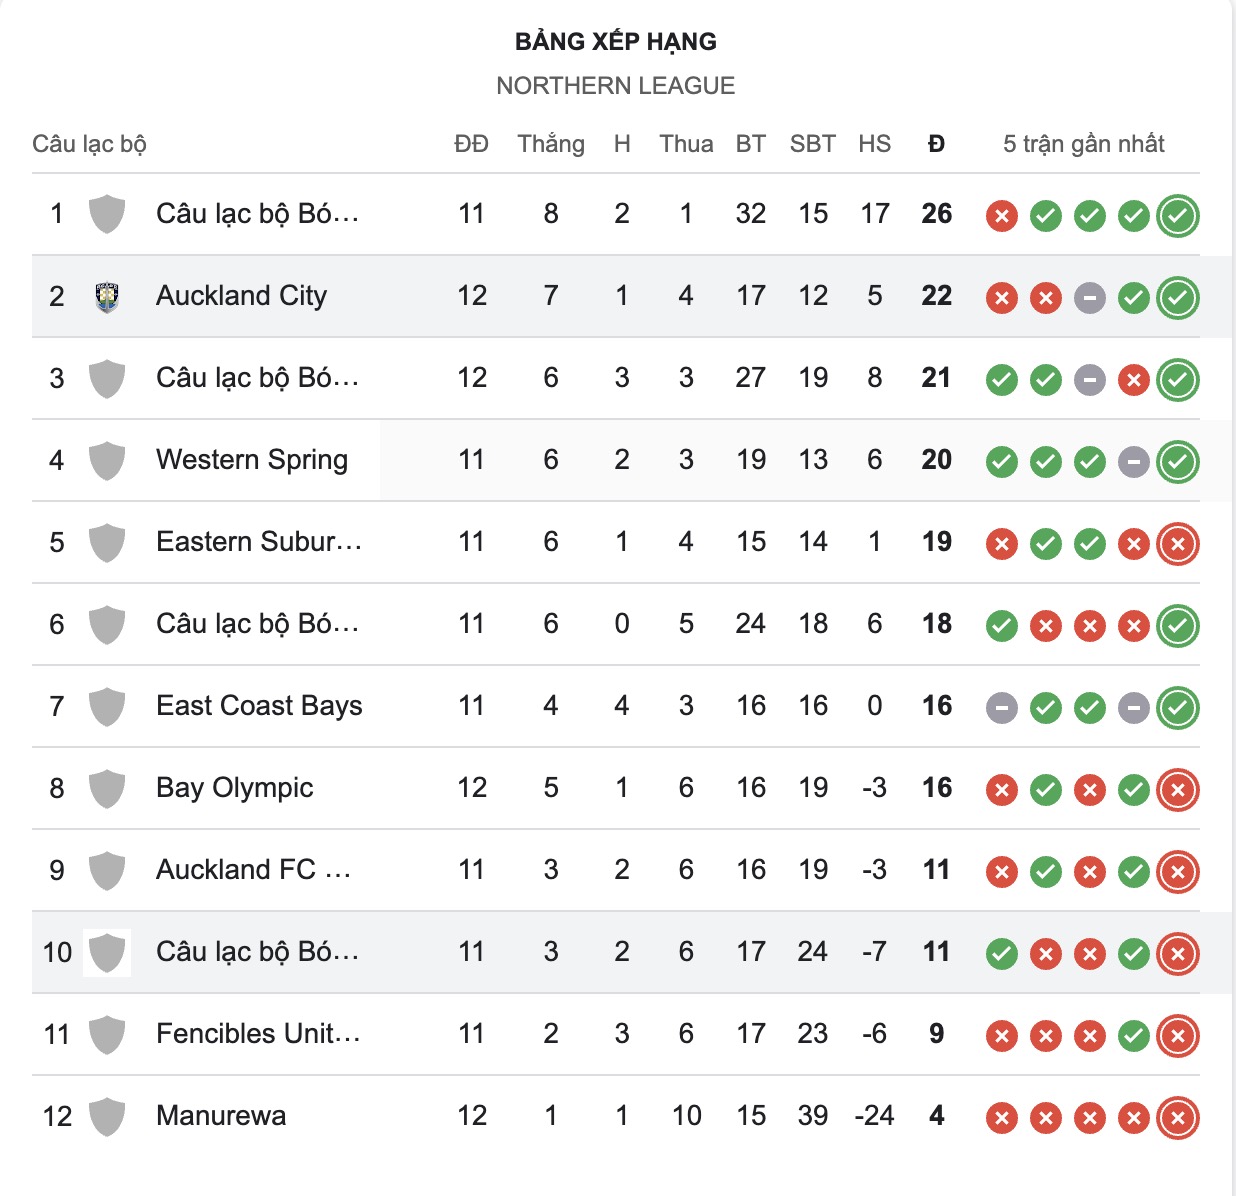This screenshot has width=1236, height=1196.
Task: Click the 5 trận gần nhất header
Action: (1083, 144)
